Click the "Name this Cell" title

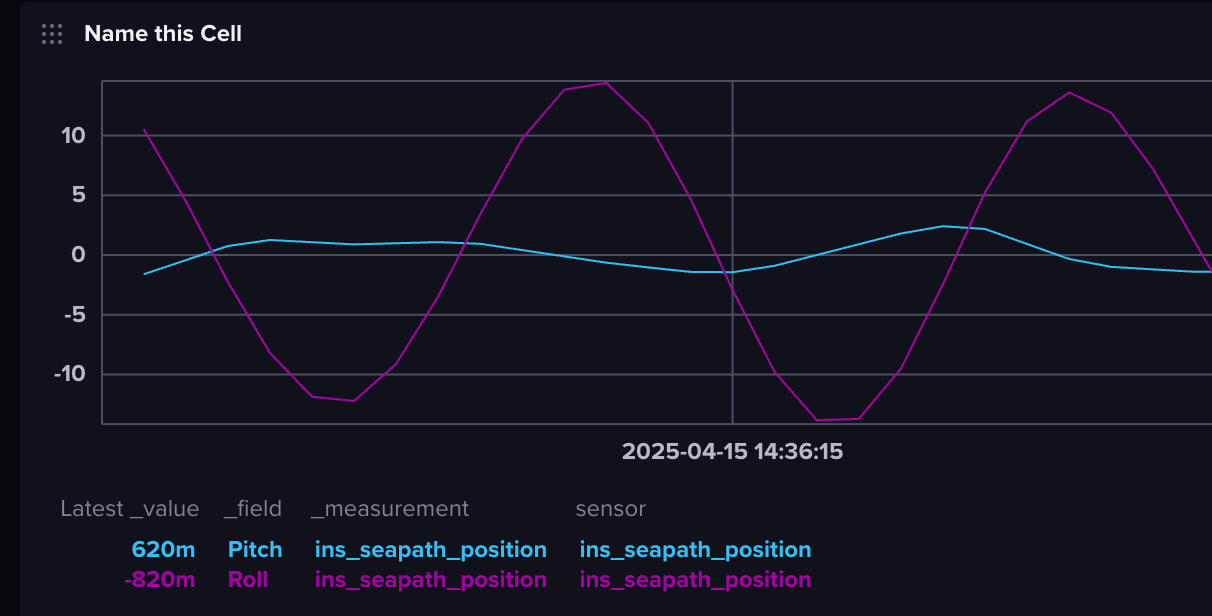tap(162, 34)
